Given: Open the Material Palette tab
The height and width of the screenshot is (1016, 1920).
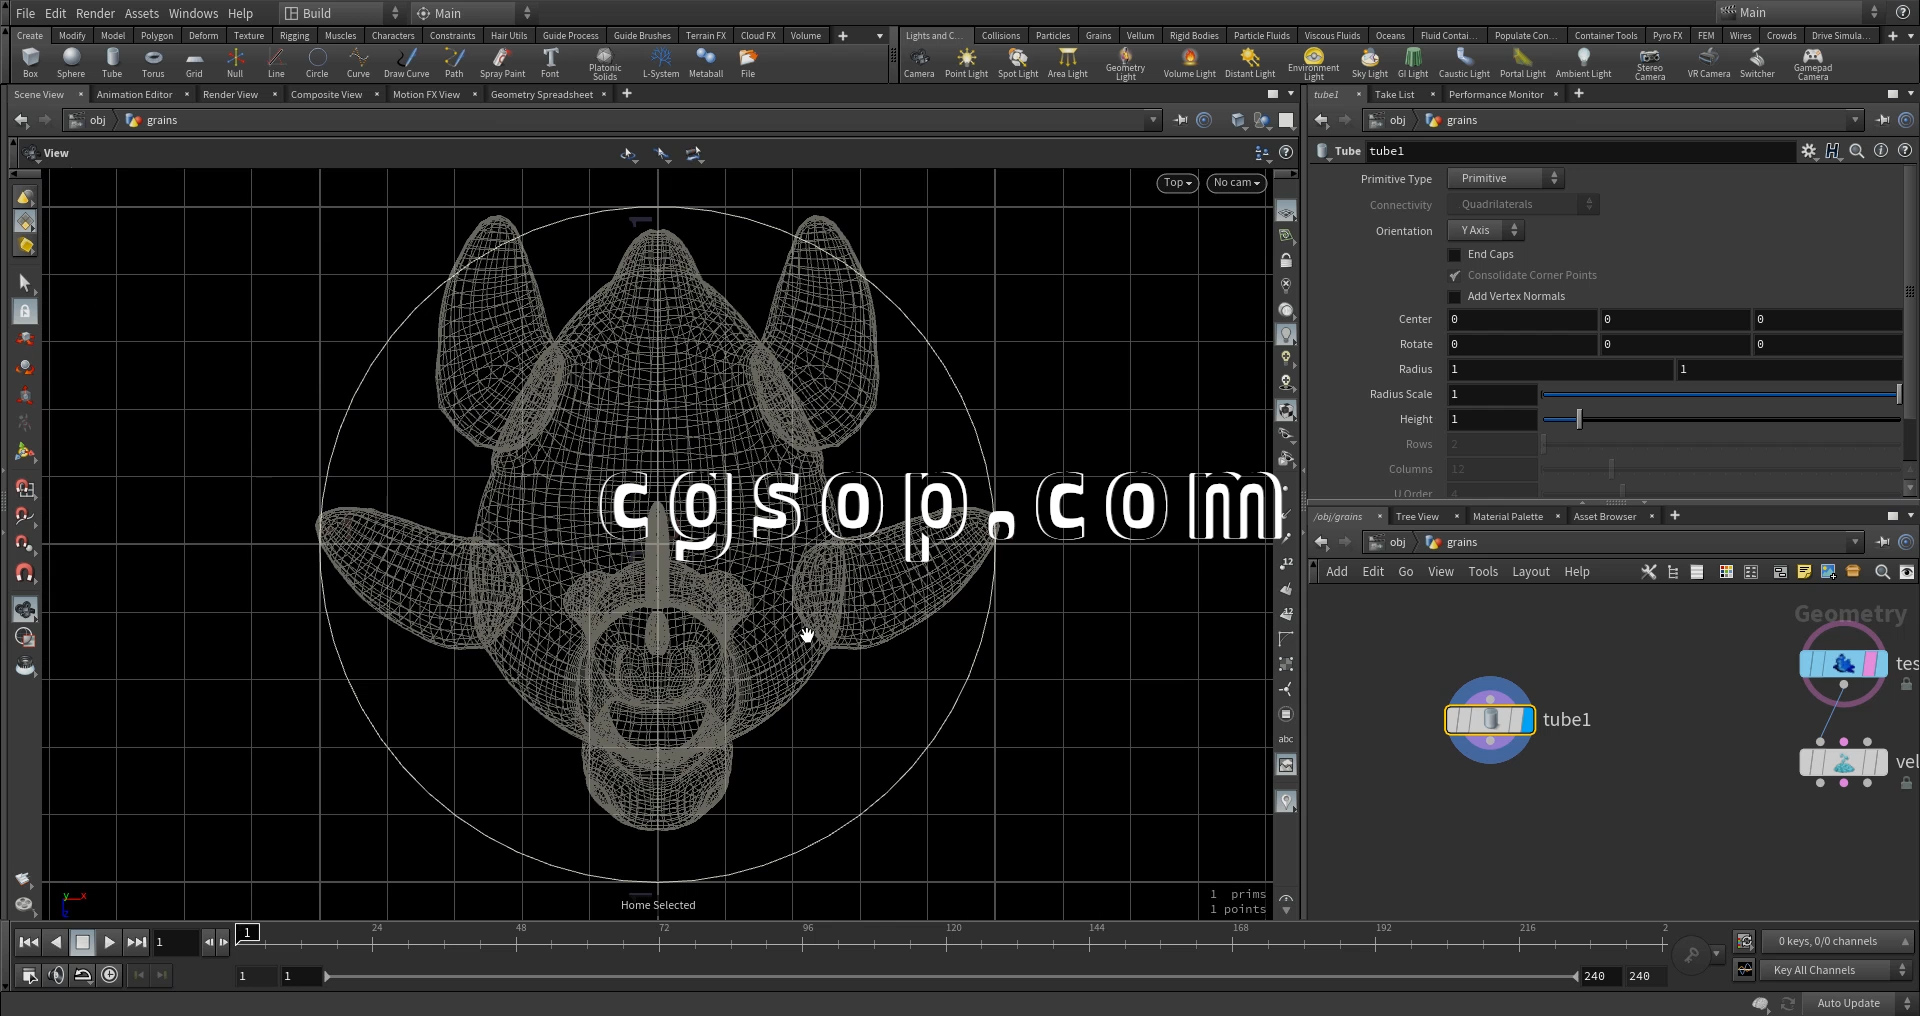Looking at the screenshot, I should (x=1507, y=516).
